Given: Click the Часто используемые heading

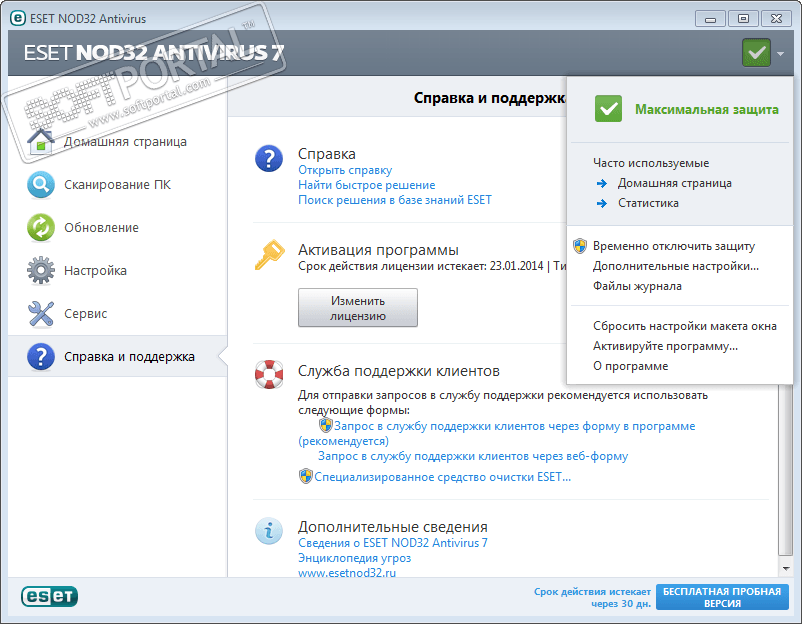Looking at the screenshot, I should 651,163.
